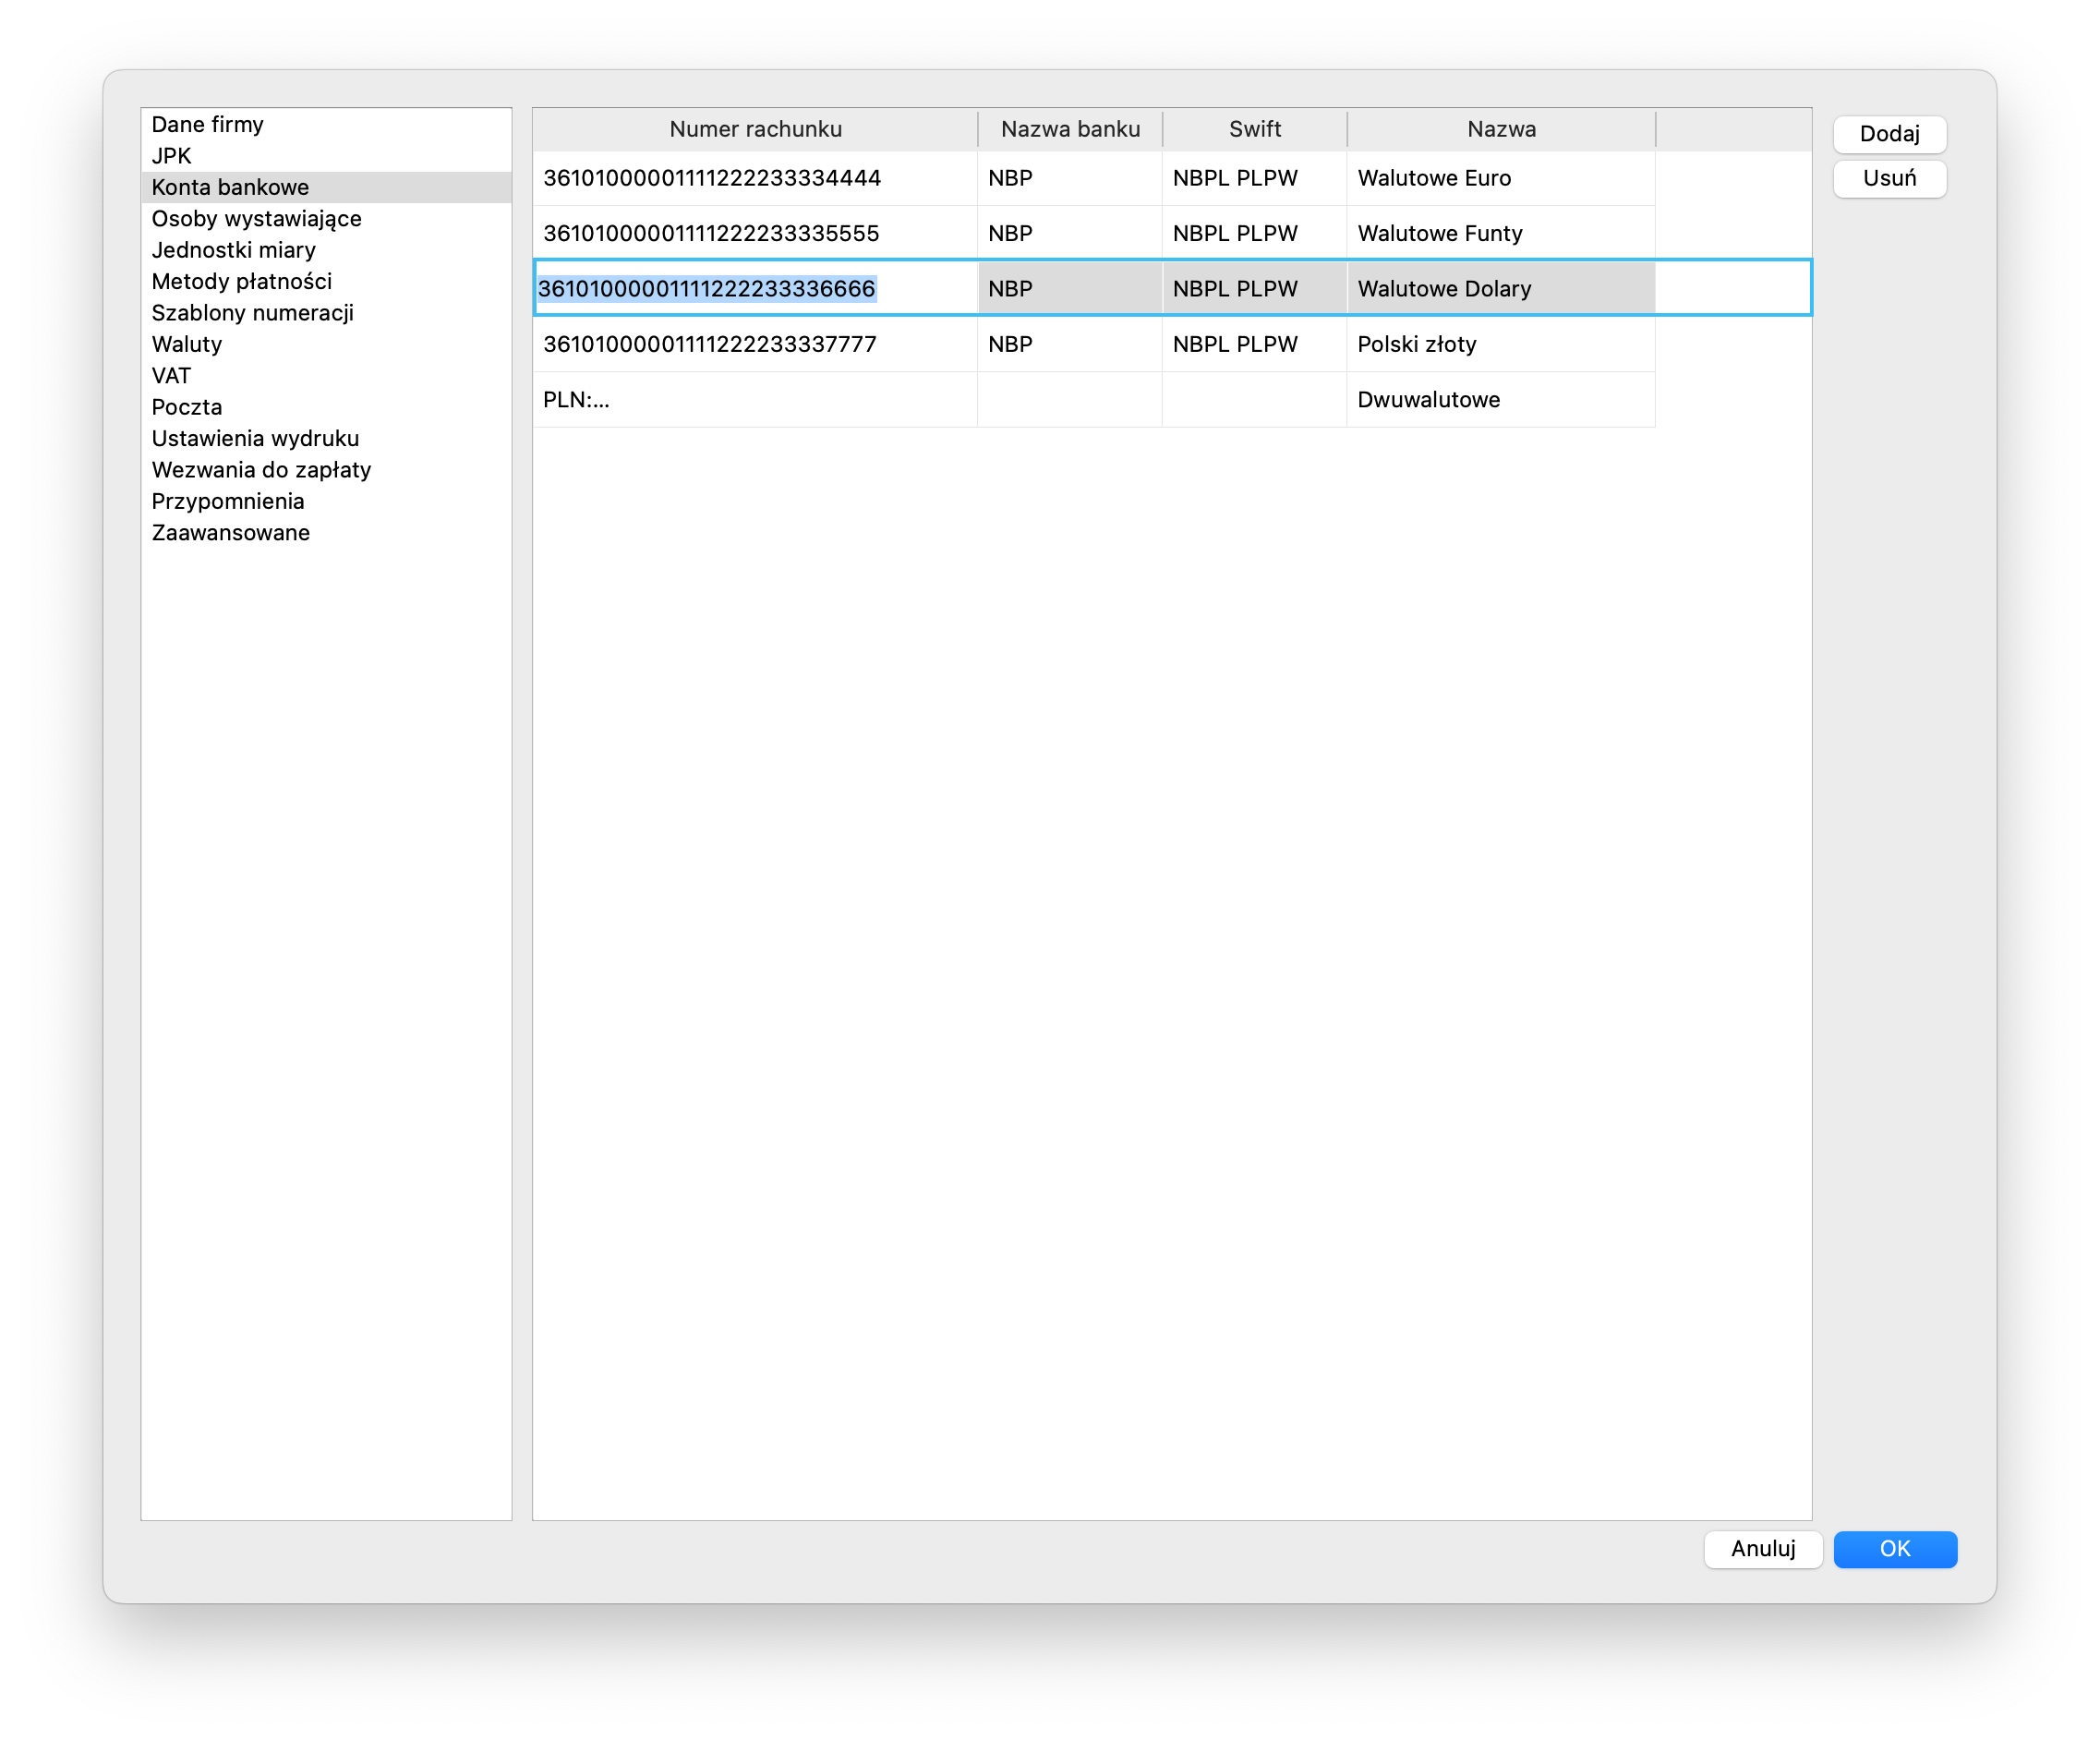
Task: Click Walutowe Dolary name cell
Action: (x=1501, y=289)
